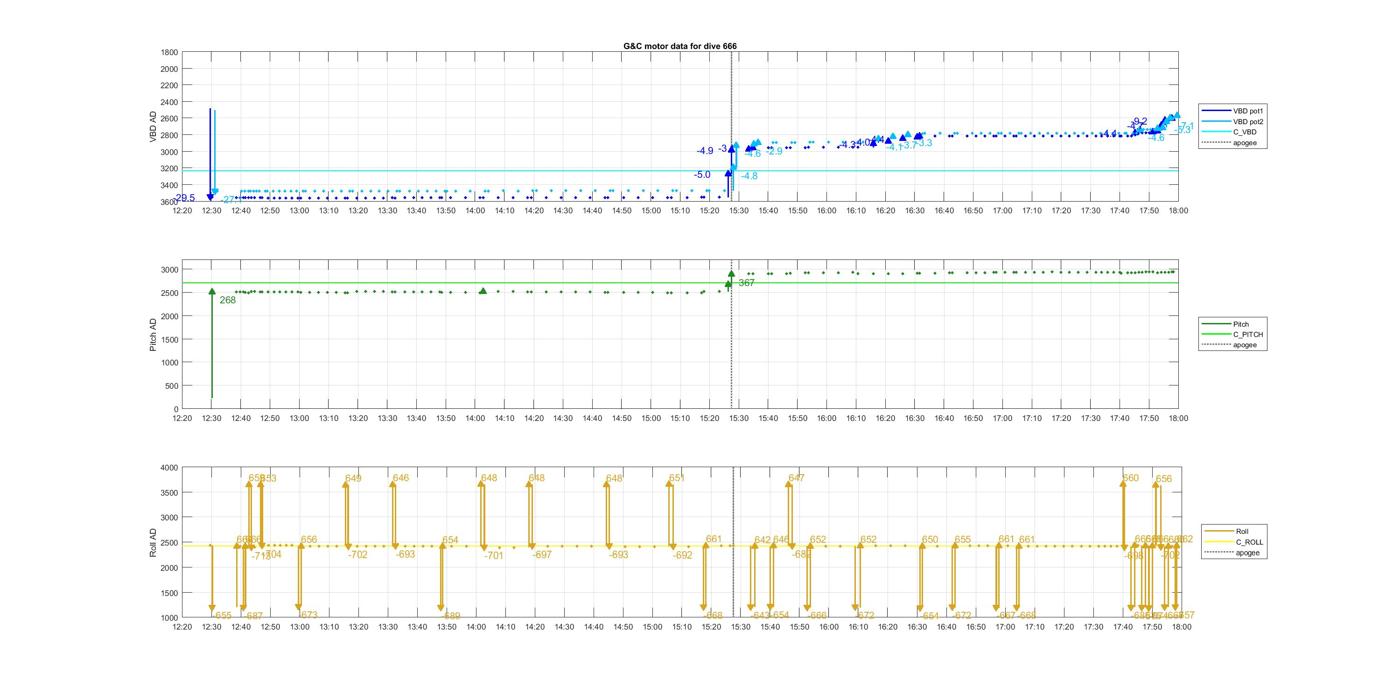The width and height of the screenshot is (1400, 693).
Task: Click the '-29.5' label in VBD plot
Action: [184, 198]
